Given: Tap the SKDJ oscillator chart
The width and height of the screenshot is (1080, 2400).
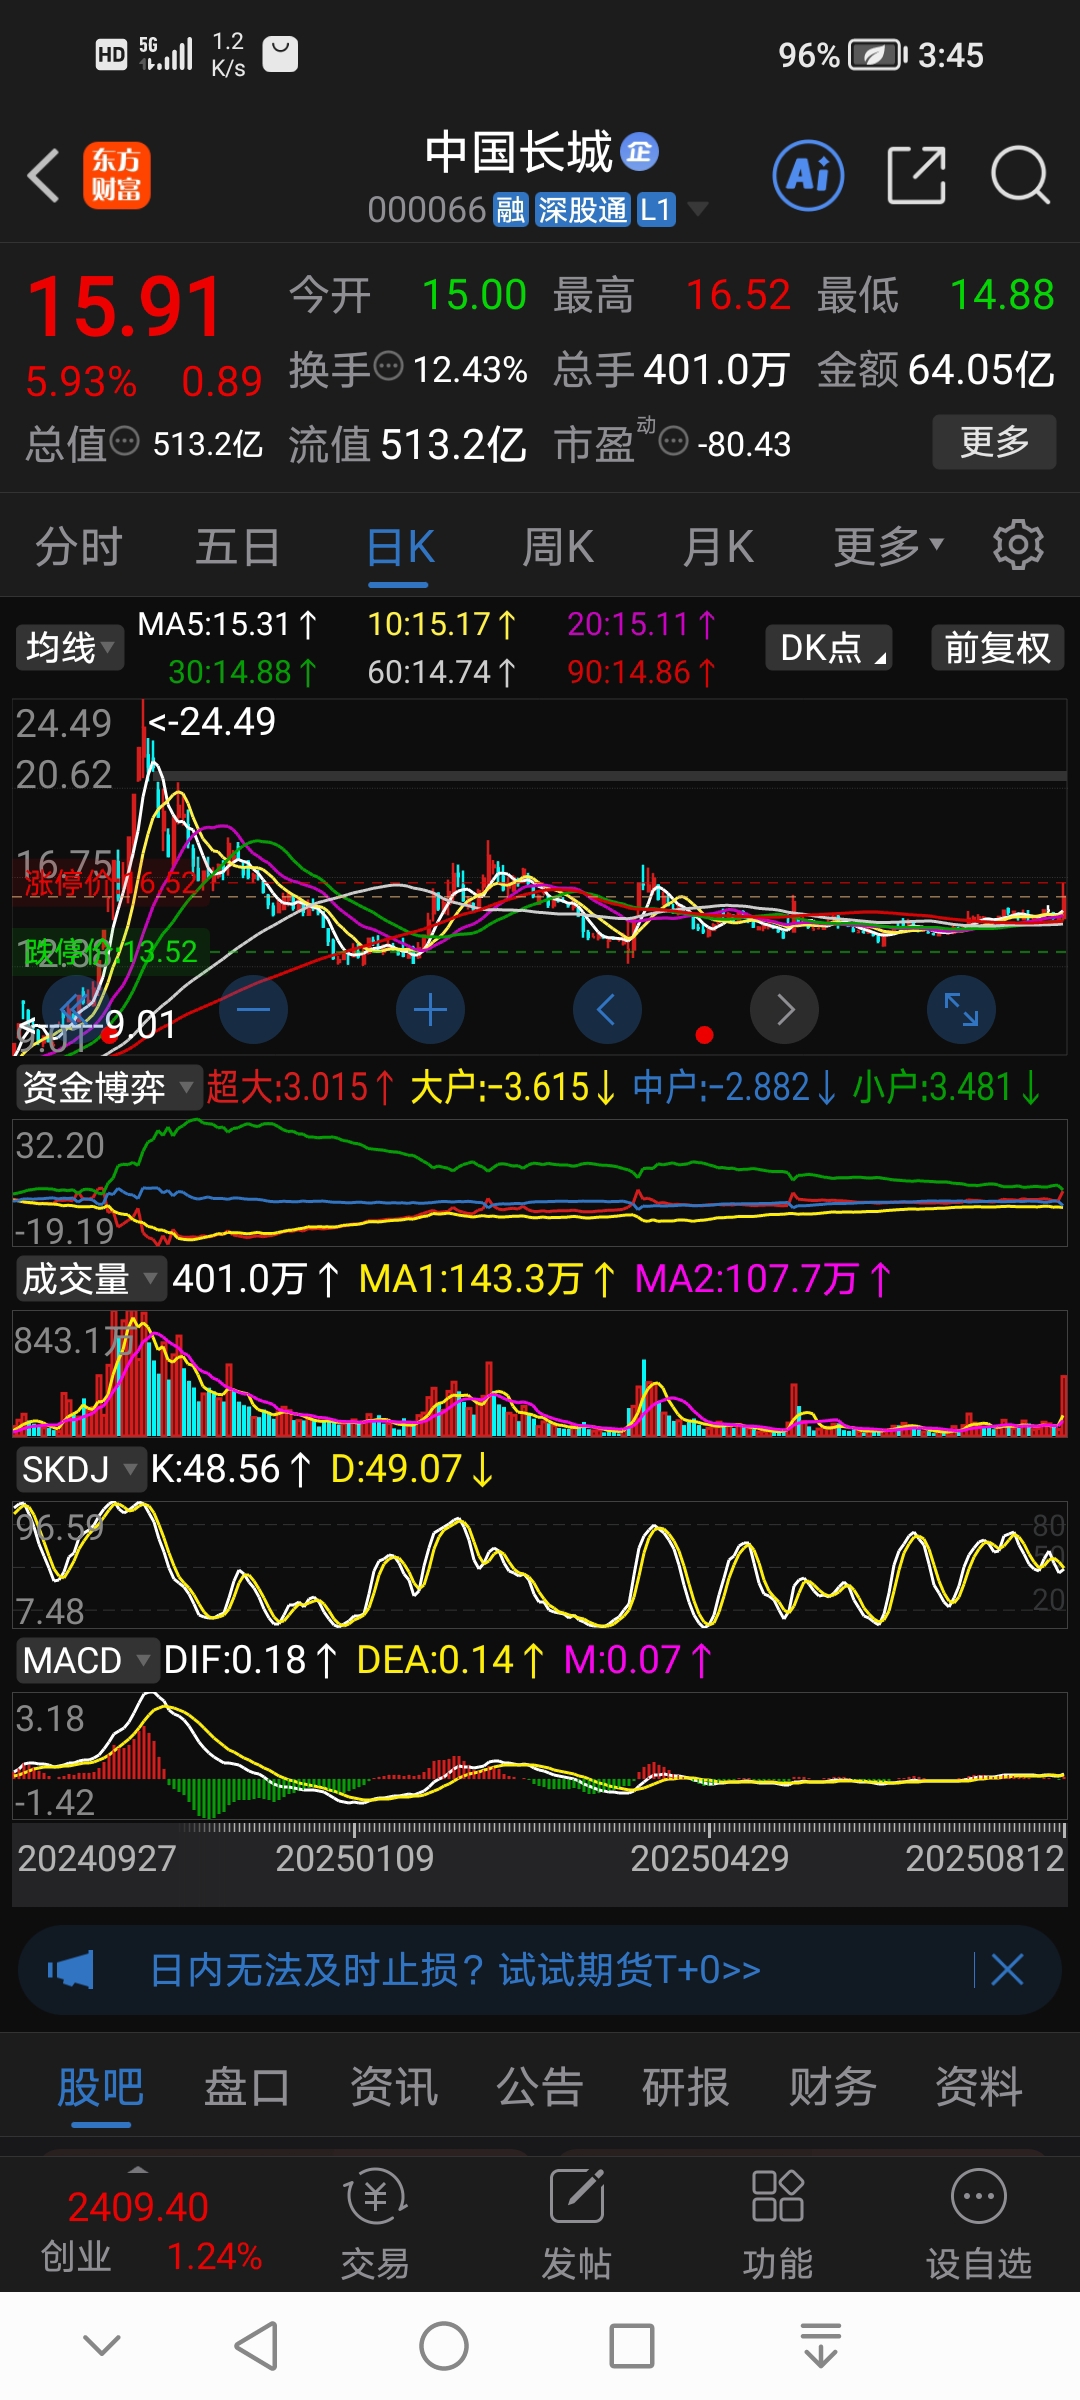Looking at the screenshot, I should pyautogui.click(x=540, y=1564).
